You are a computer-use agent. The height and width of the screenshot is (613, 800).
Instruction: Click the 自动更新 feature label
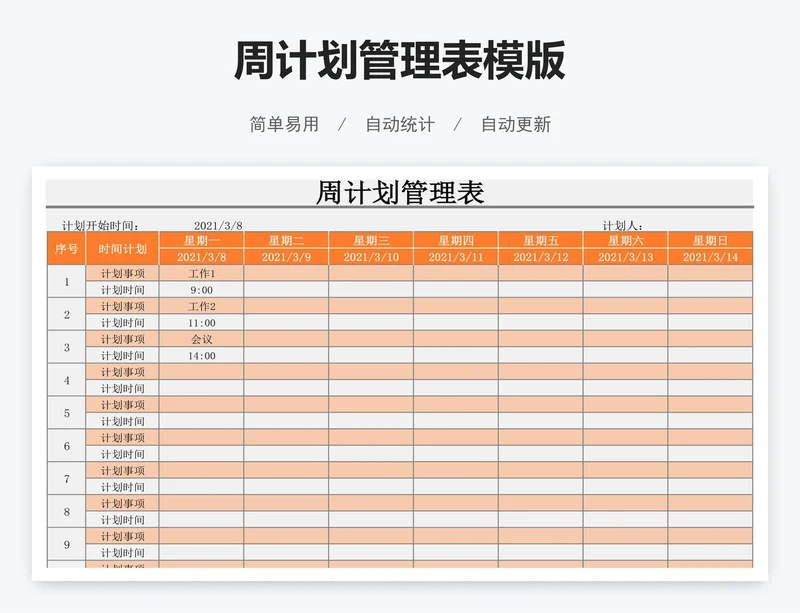[516, 125]
